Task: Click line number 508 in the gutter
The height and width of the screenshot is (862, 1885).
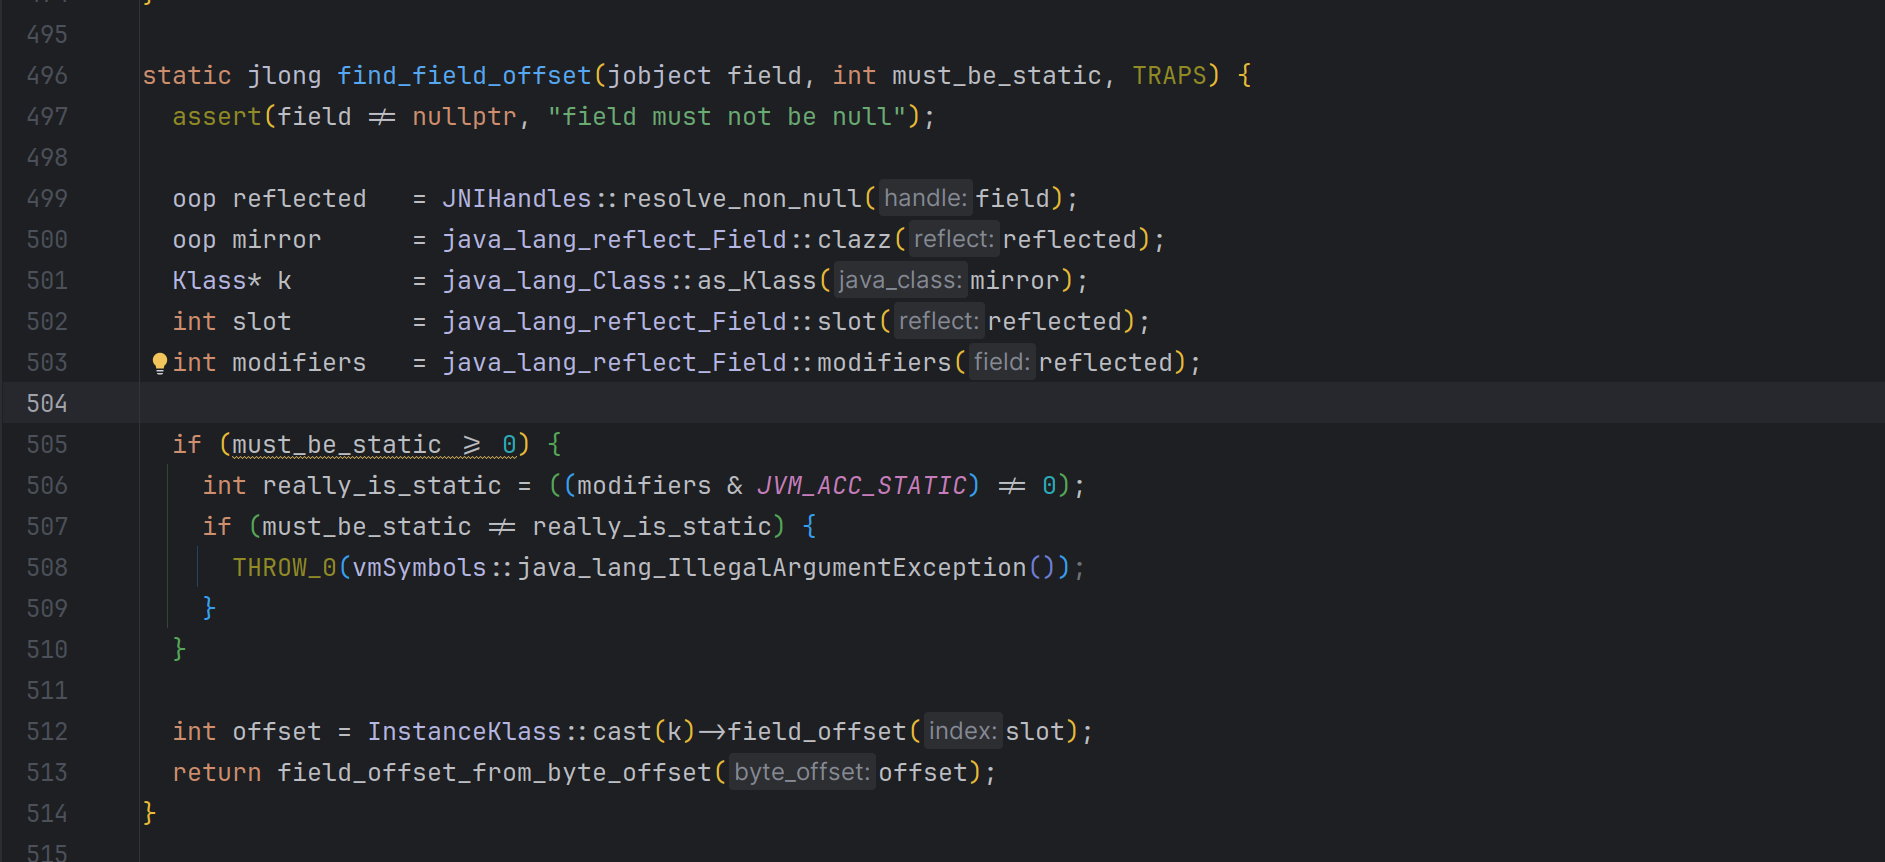Action: tap(47, 568)
